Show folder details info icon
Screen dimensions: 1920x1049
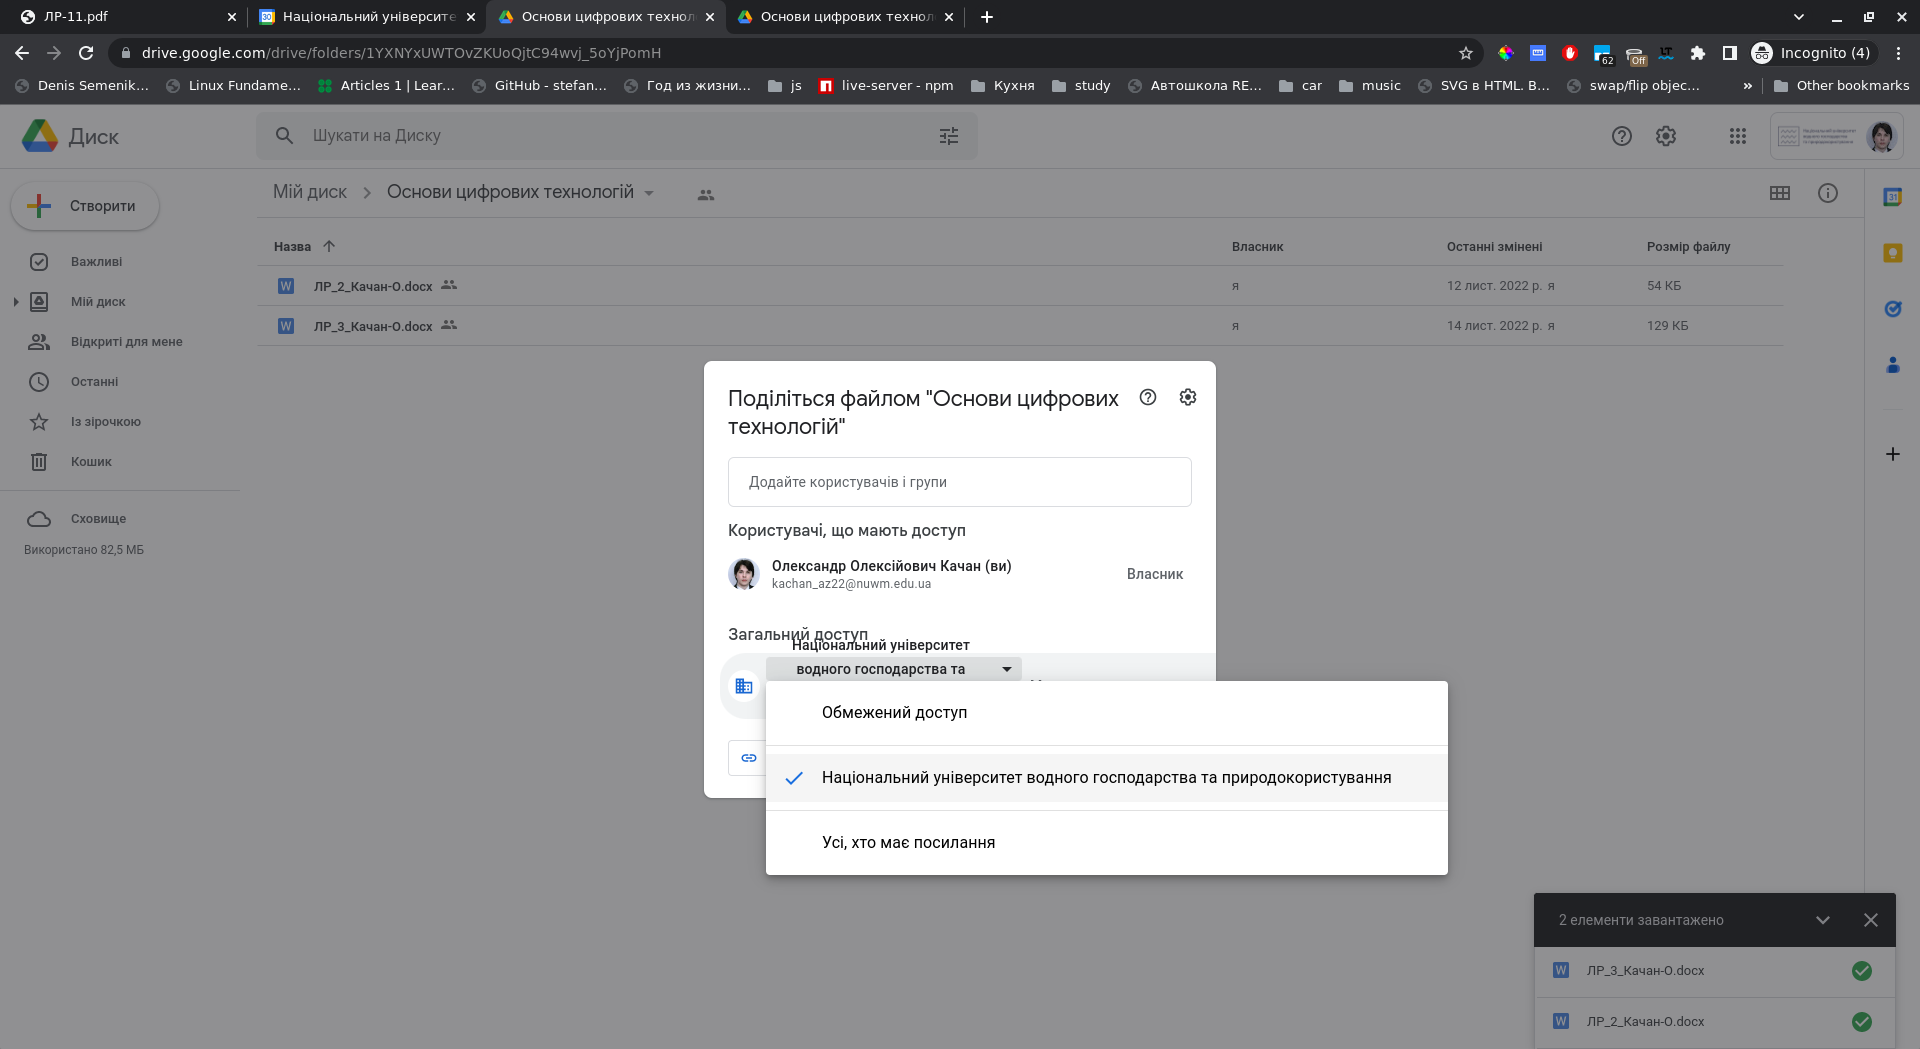[x=1827, y=193]
